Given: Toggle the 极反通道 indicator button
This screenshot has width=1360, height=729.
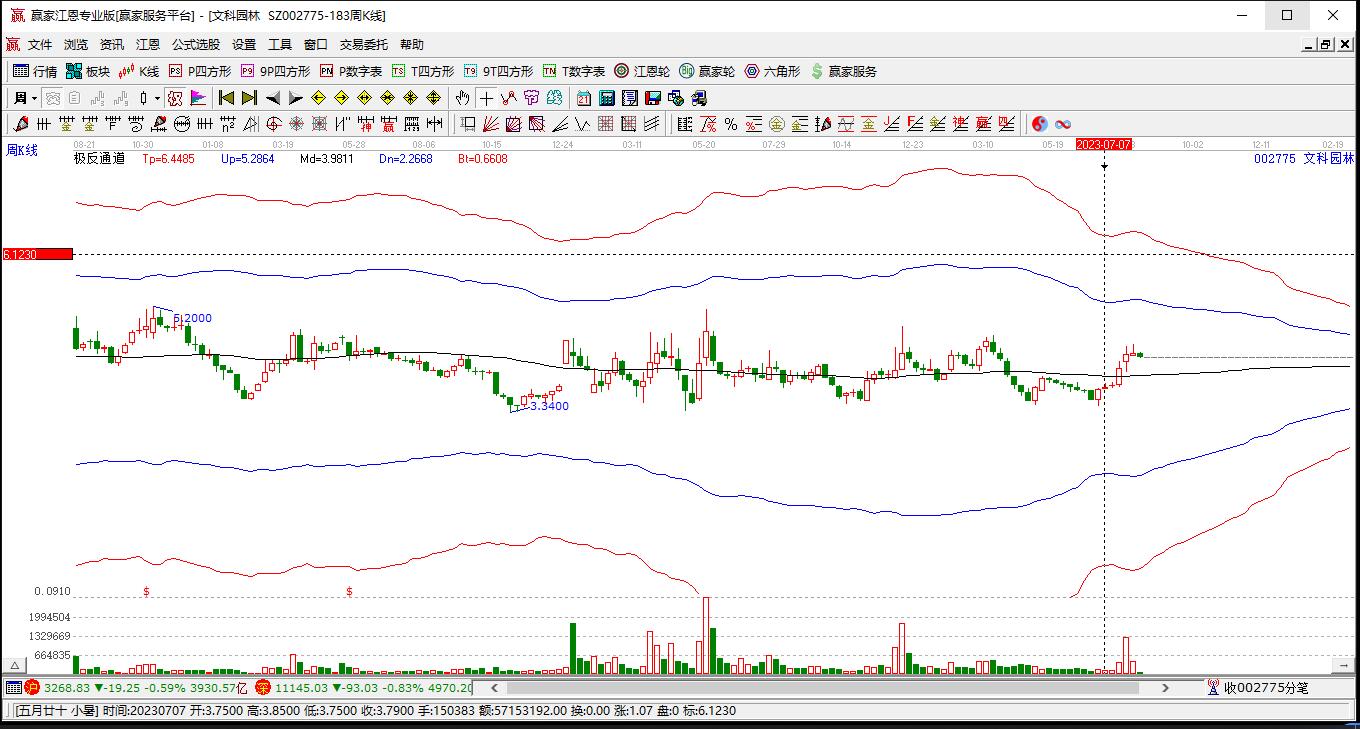Looking at the screenshot, I should [99, 158].
